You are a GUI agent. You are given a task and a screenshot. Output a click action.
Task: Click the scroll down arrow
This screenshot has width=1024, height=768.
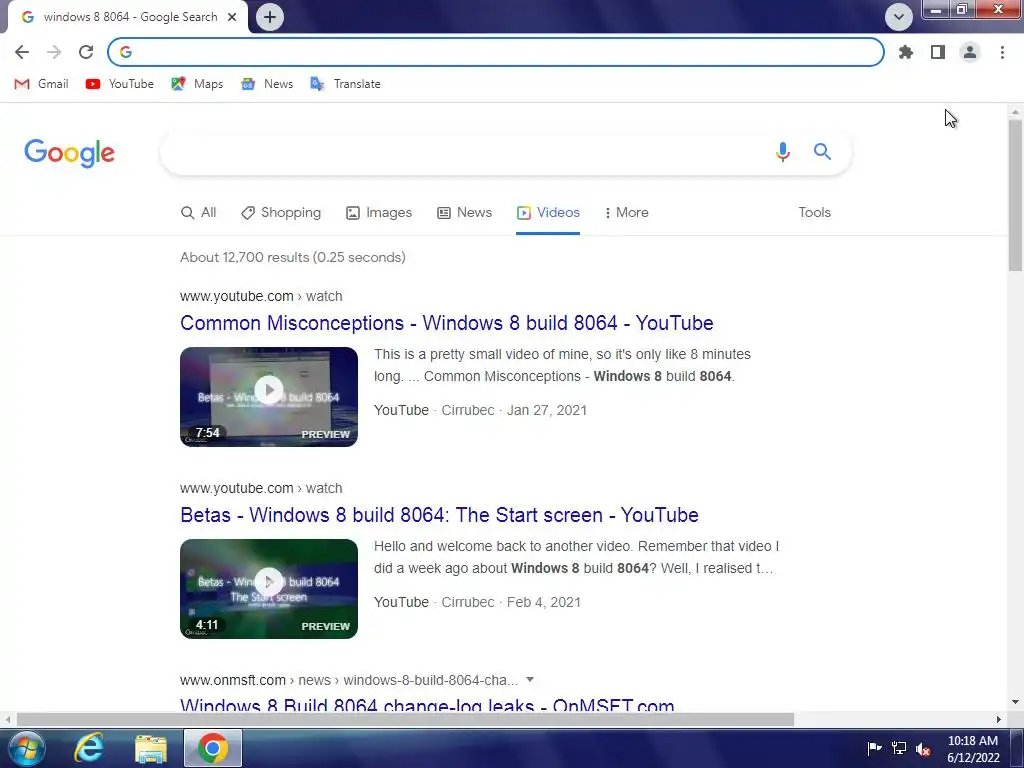(x=1015, y=703)
